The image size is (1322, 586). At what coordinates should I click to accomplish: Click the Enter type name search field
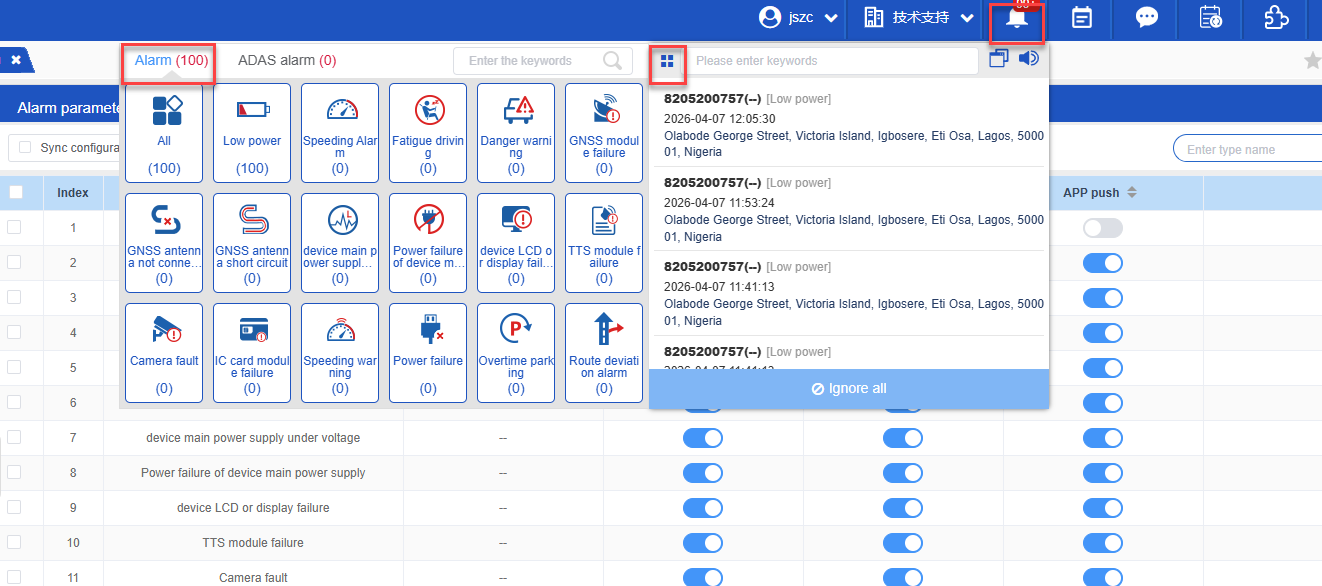(x=1245, y=150)
